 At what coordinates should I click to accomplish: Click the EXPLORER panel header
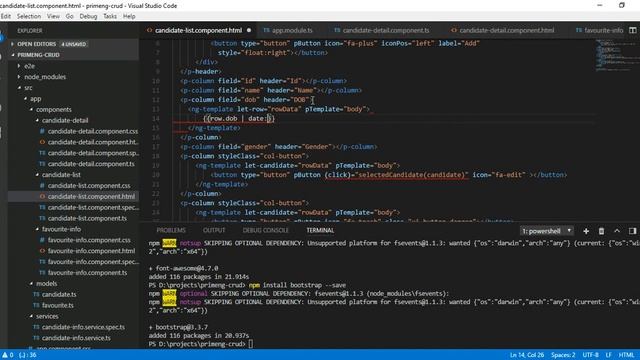[x=29, y=31]
